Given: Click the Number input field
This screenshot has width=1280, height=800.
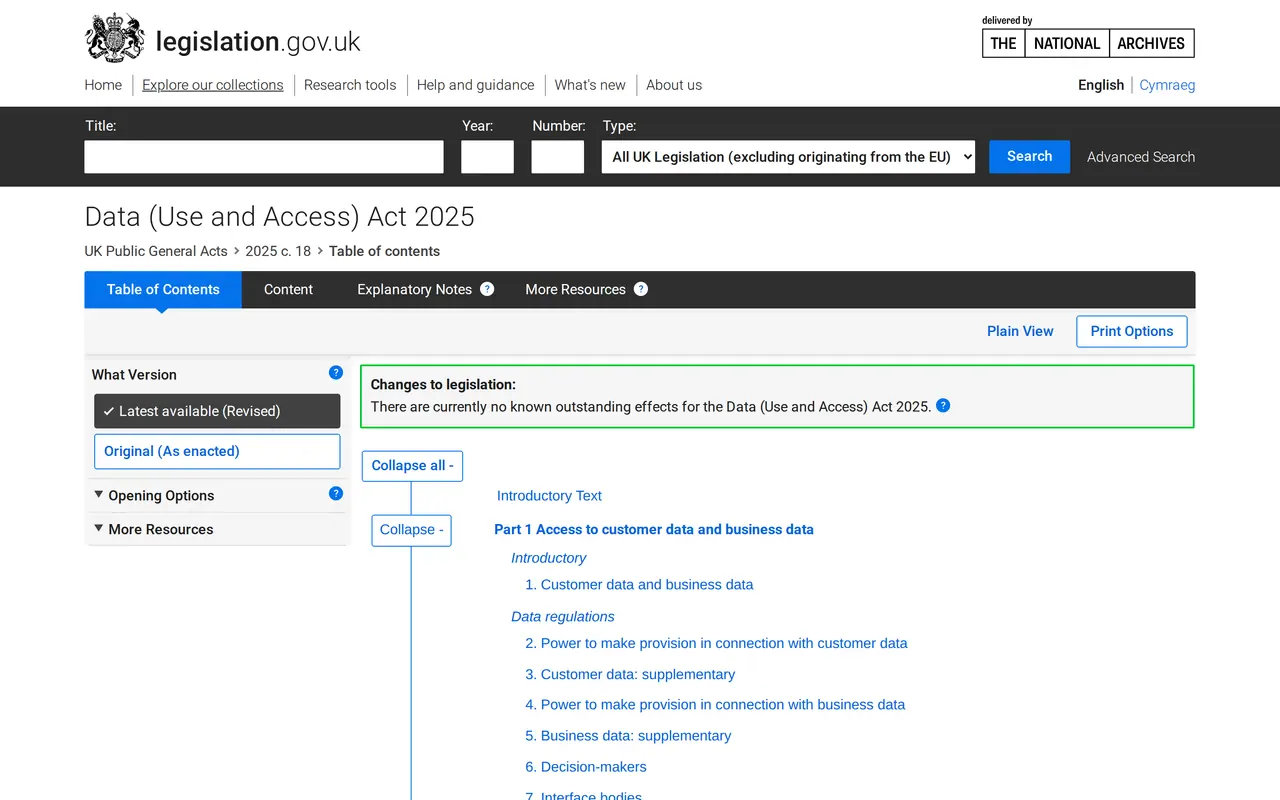Looking at the screenshot, I should click(x=557, y=157).
